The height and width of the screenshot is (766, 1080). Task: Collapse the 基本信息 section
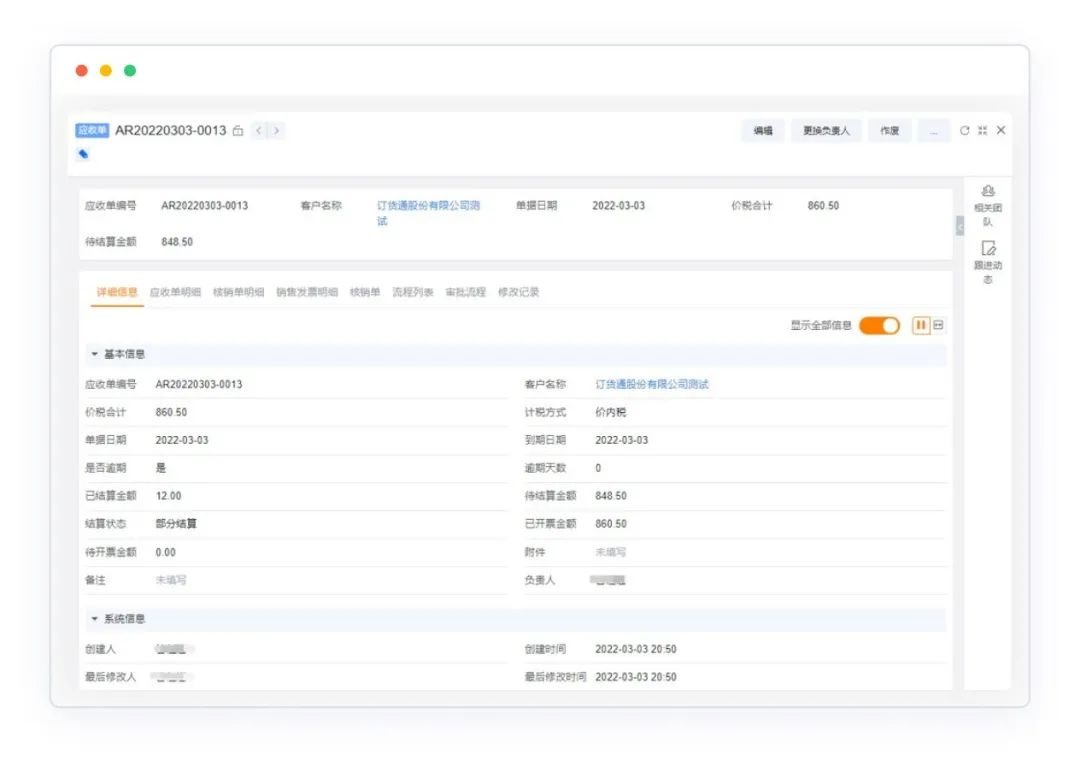pos(94,354)
